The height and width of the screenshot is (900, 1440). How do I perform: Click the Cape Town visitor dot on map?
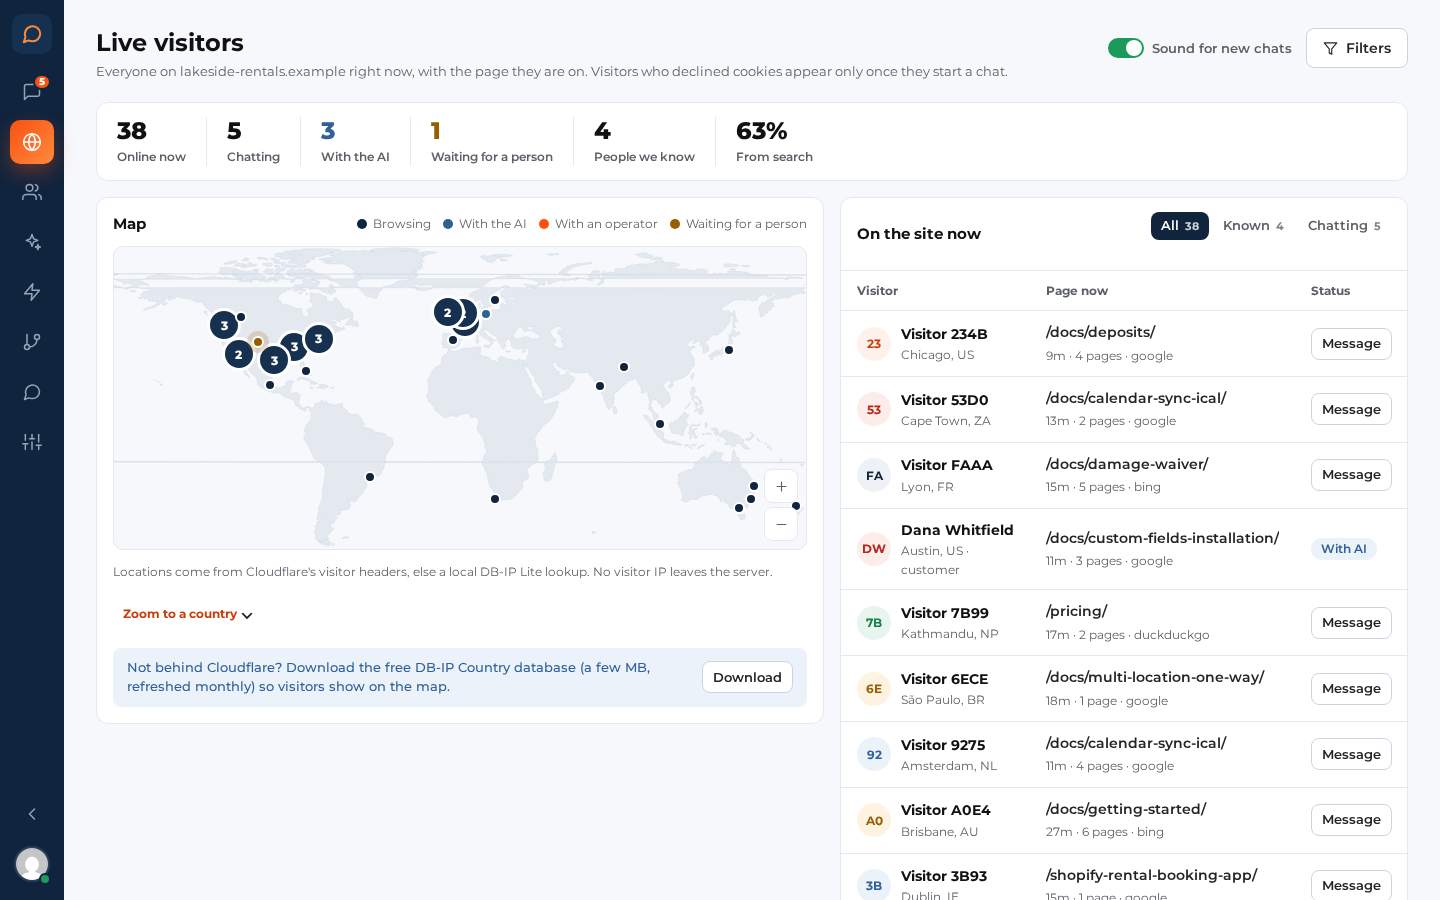[495, 499]
